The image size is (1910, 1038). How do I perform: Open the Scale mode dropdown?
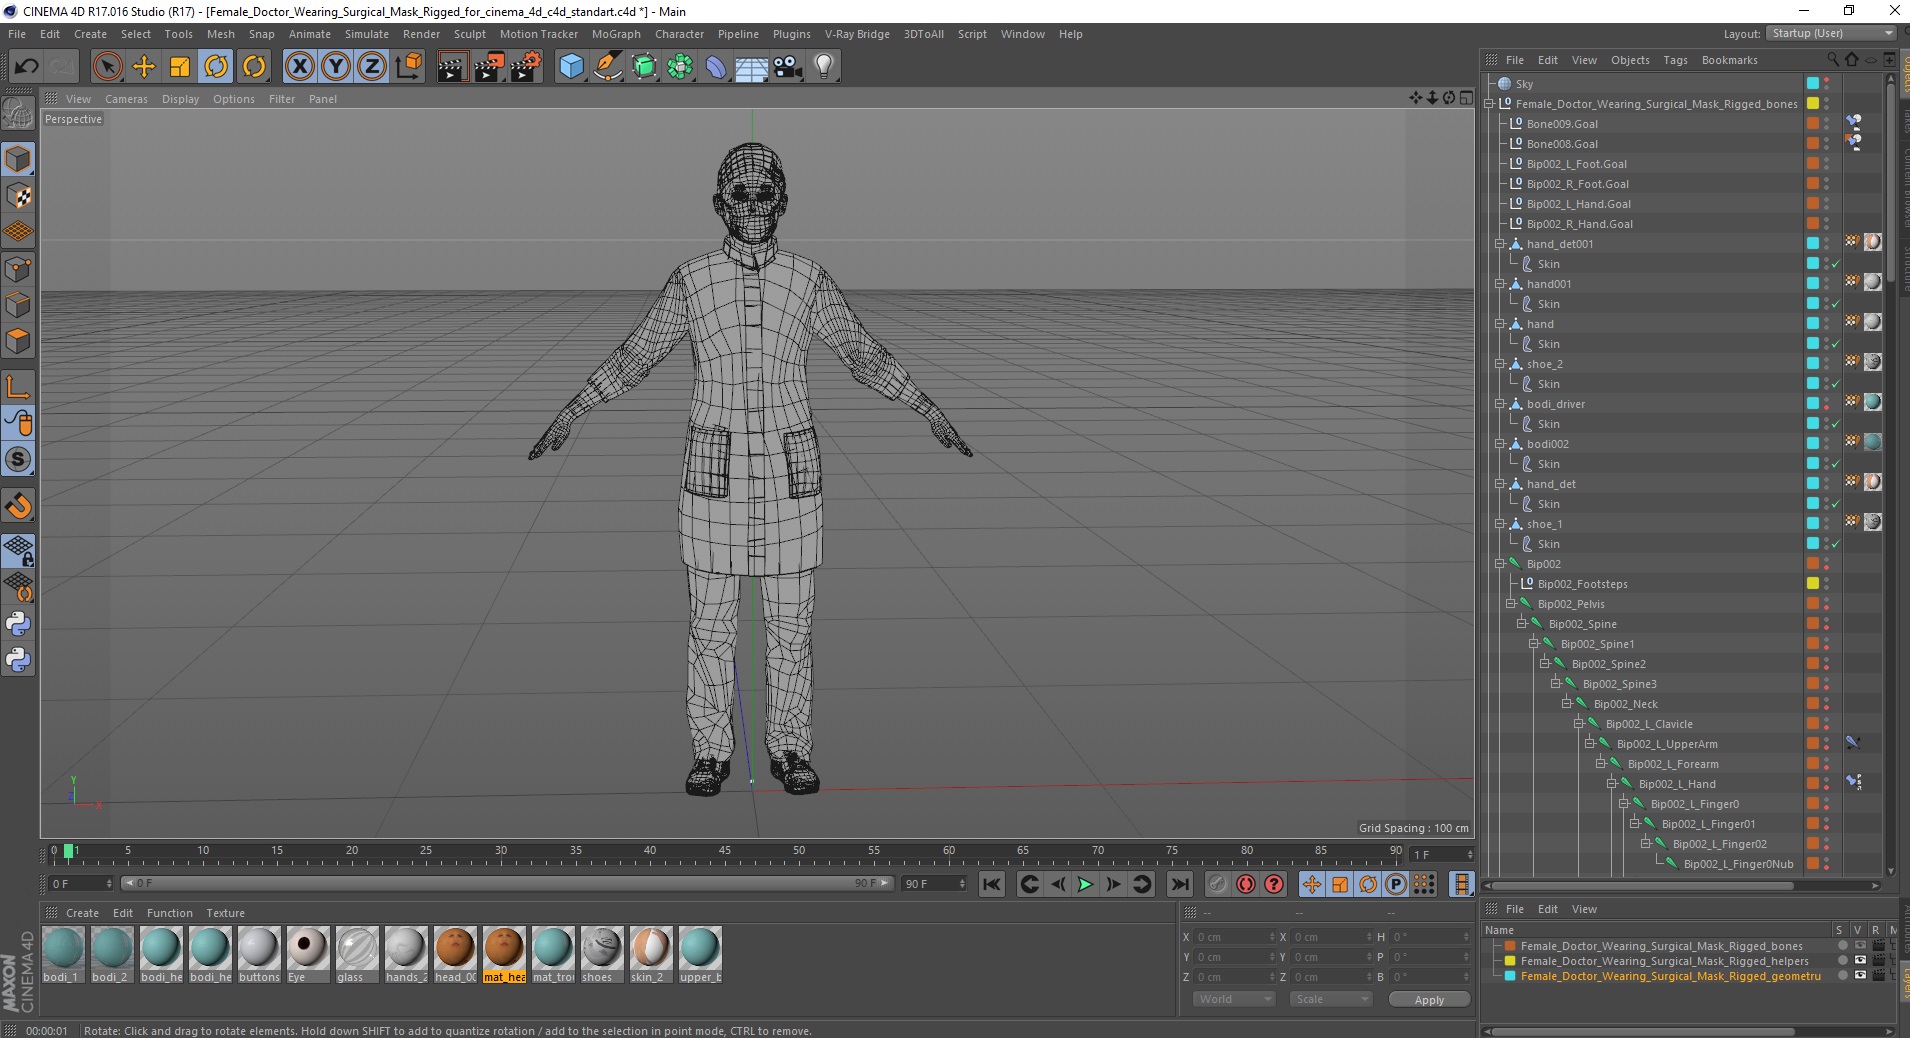1330,999
